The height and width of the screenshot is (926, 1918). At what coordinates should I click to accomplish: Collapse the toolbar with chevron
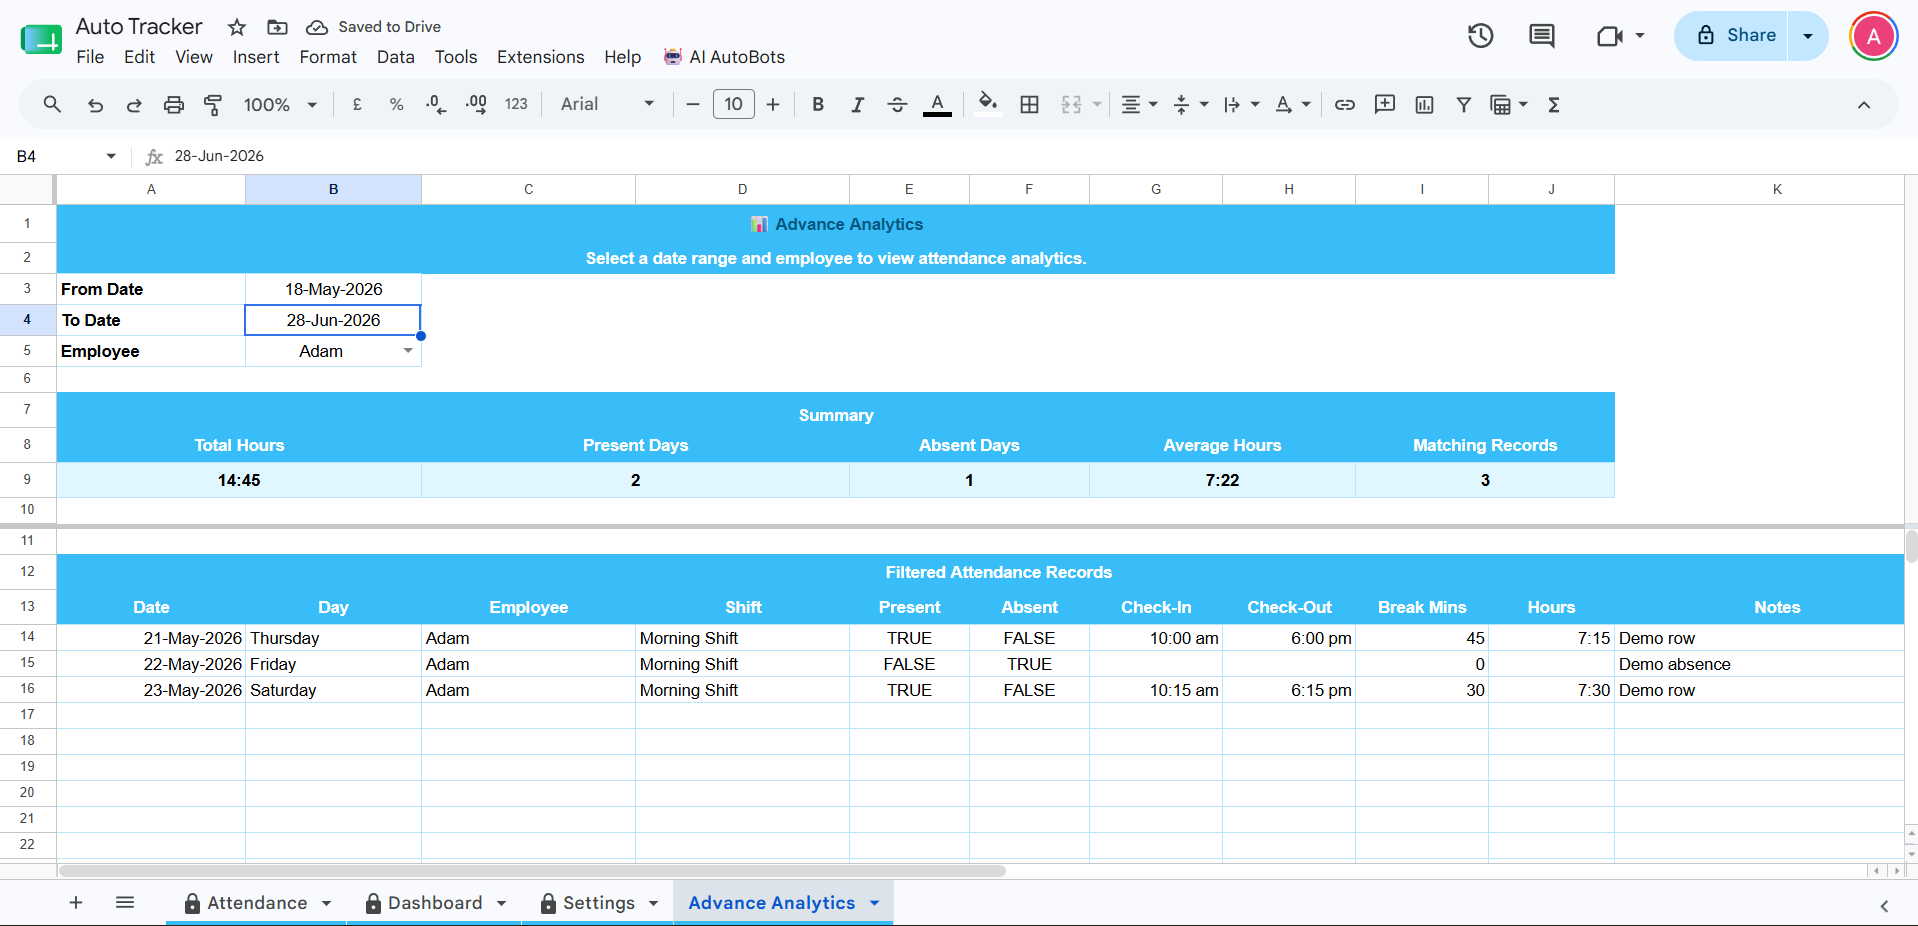[x=1864, y=104]
